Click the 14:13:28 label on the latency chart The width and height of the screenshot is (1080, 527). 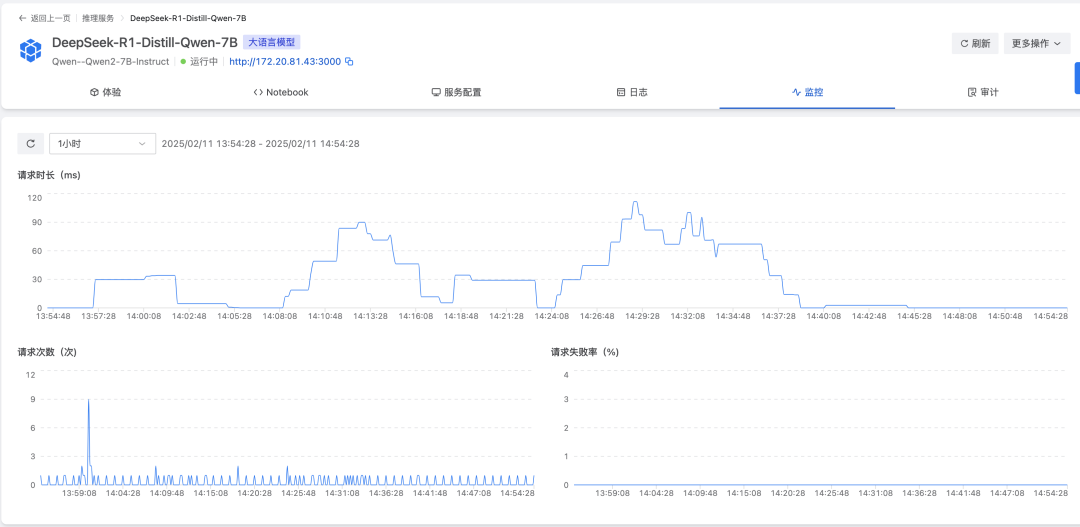click(x=371, y=316)
